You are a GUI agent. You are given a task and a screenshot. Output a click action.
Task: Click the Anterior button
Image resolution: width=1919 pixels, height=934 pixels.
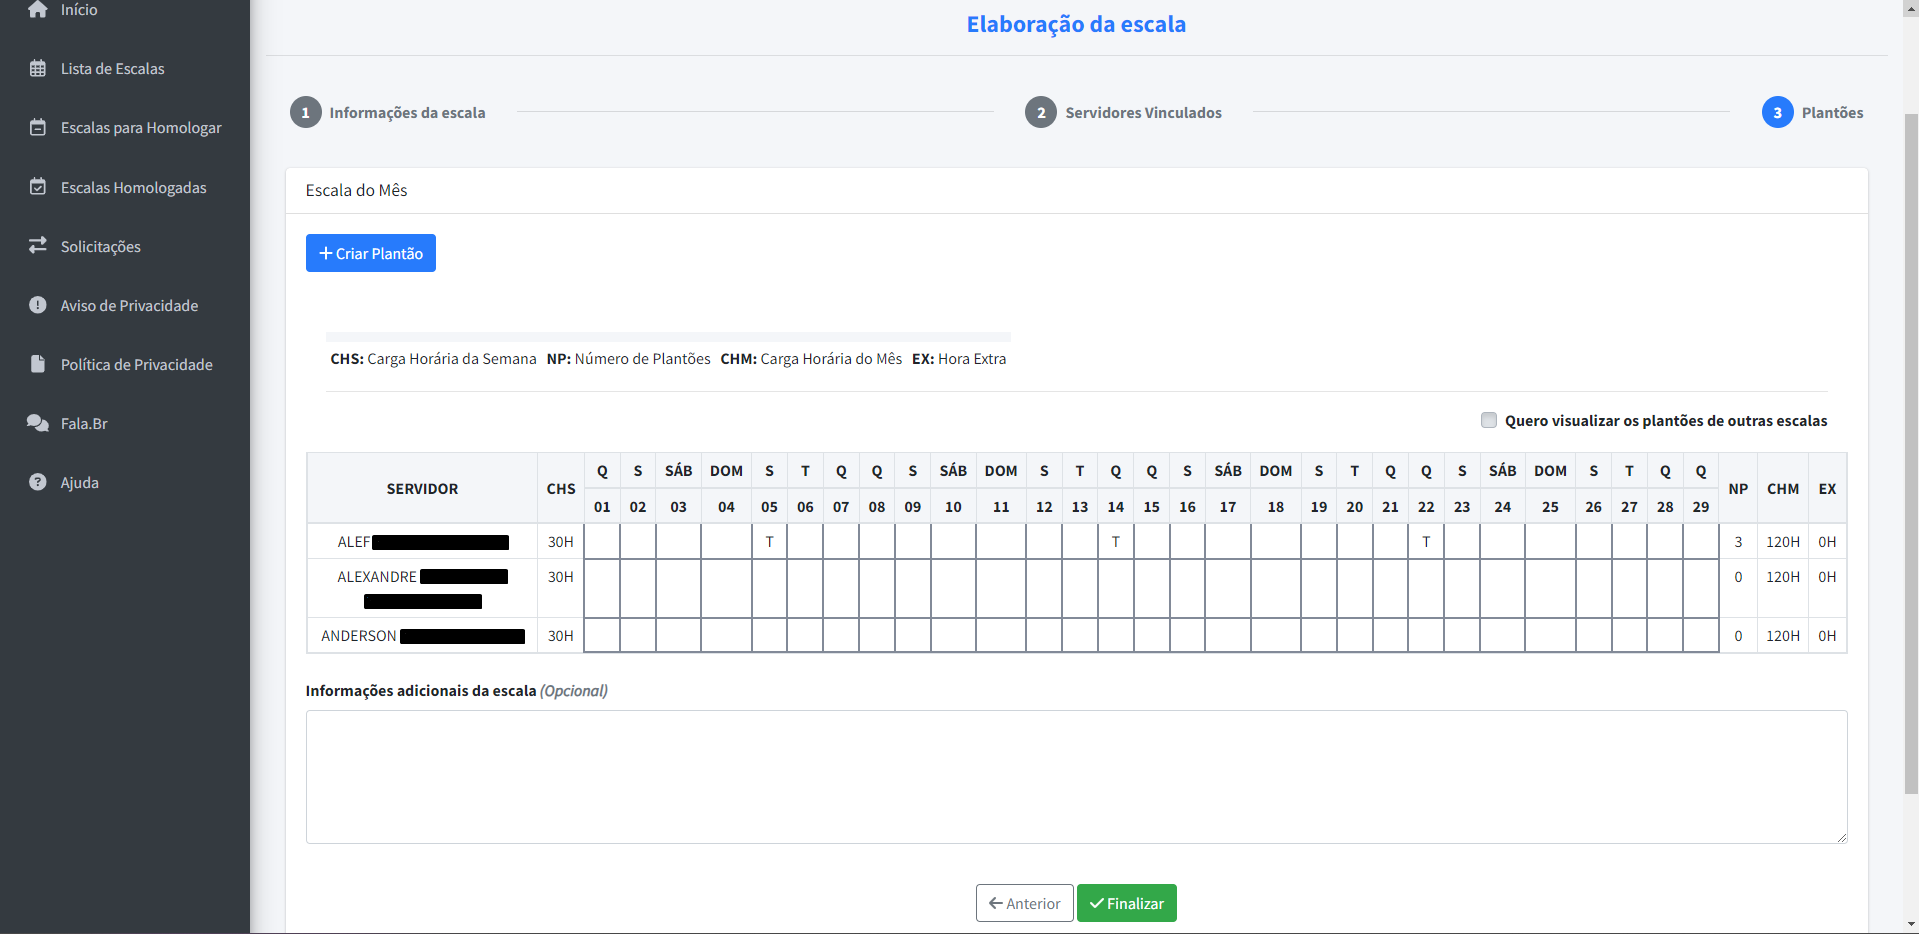tap(1025, 903)
